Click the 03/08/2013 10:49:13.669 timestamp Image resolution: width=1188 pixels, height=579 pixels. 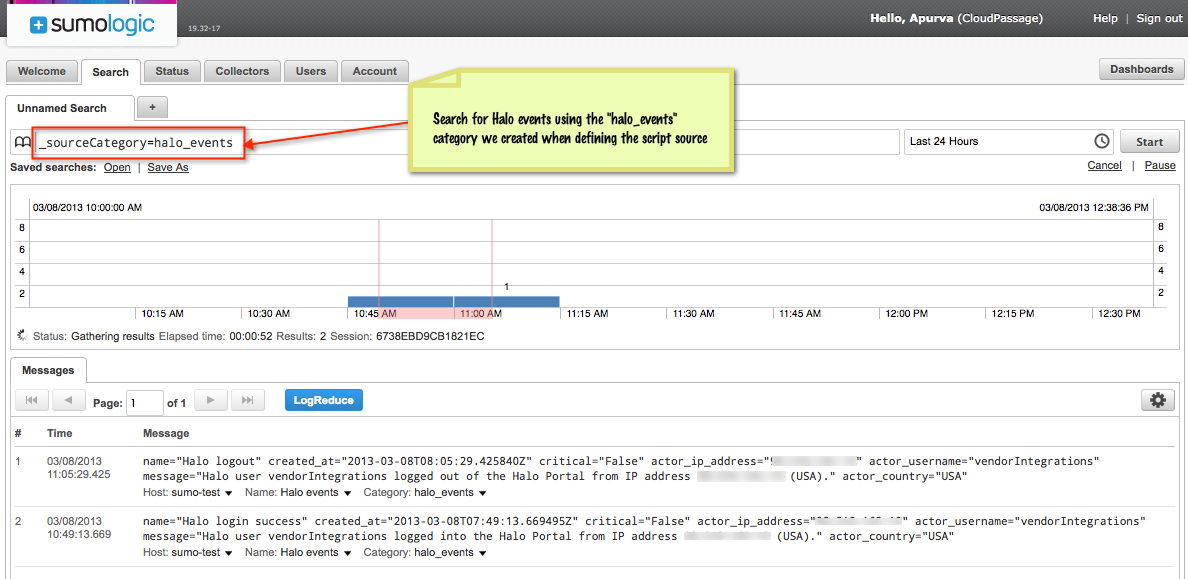click(x=79, y=527)
